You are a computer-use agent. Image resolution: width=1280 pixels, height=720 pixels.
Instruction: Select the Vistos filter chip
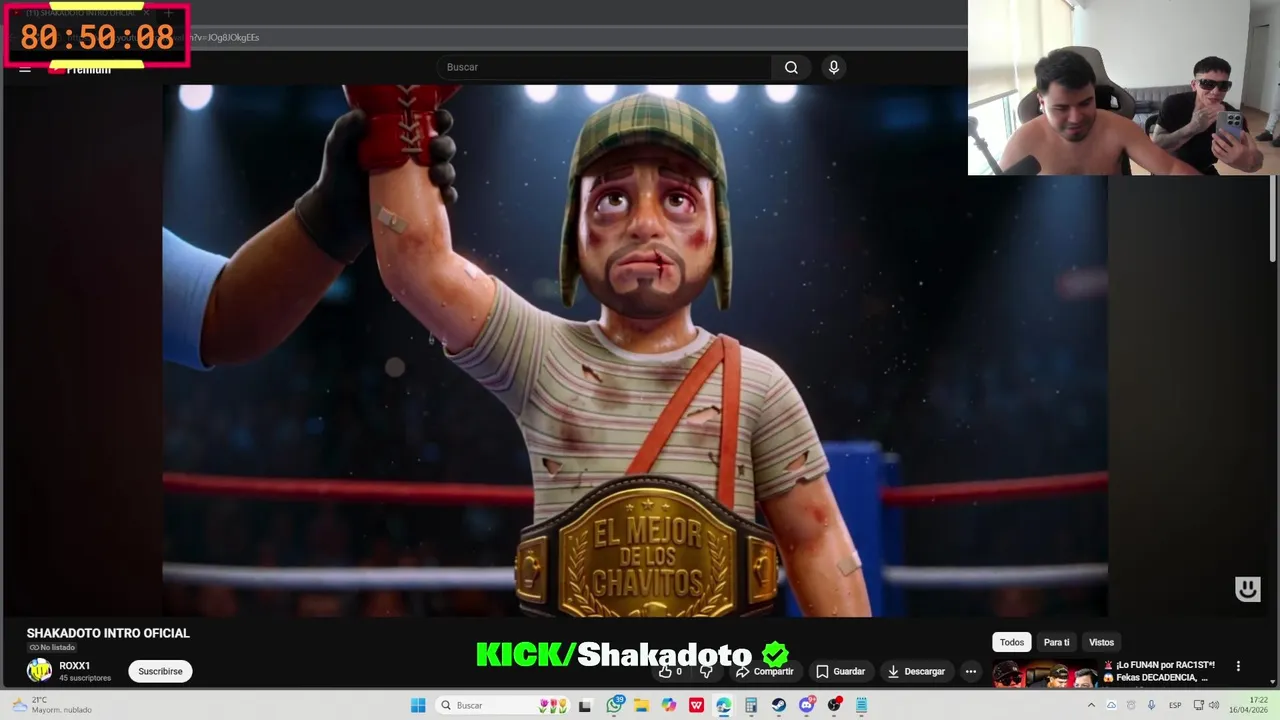[1101, 642]
